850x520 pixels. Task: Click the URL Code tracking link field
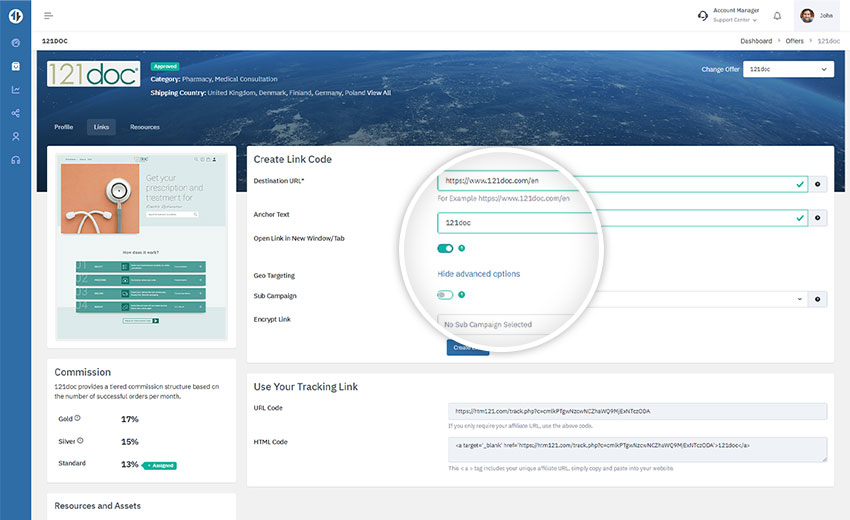[637, 411]
